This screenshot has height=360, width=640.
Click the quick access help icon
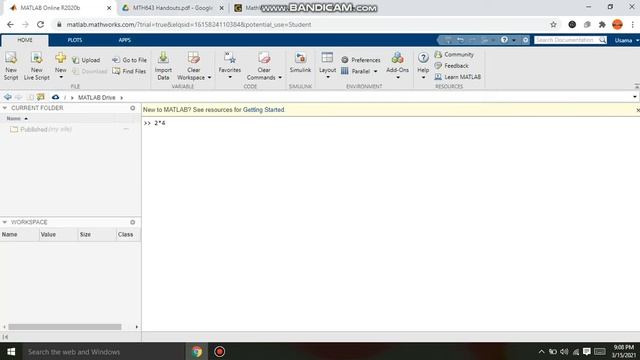[504, 40]
